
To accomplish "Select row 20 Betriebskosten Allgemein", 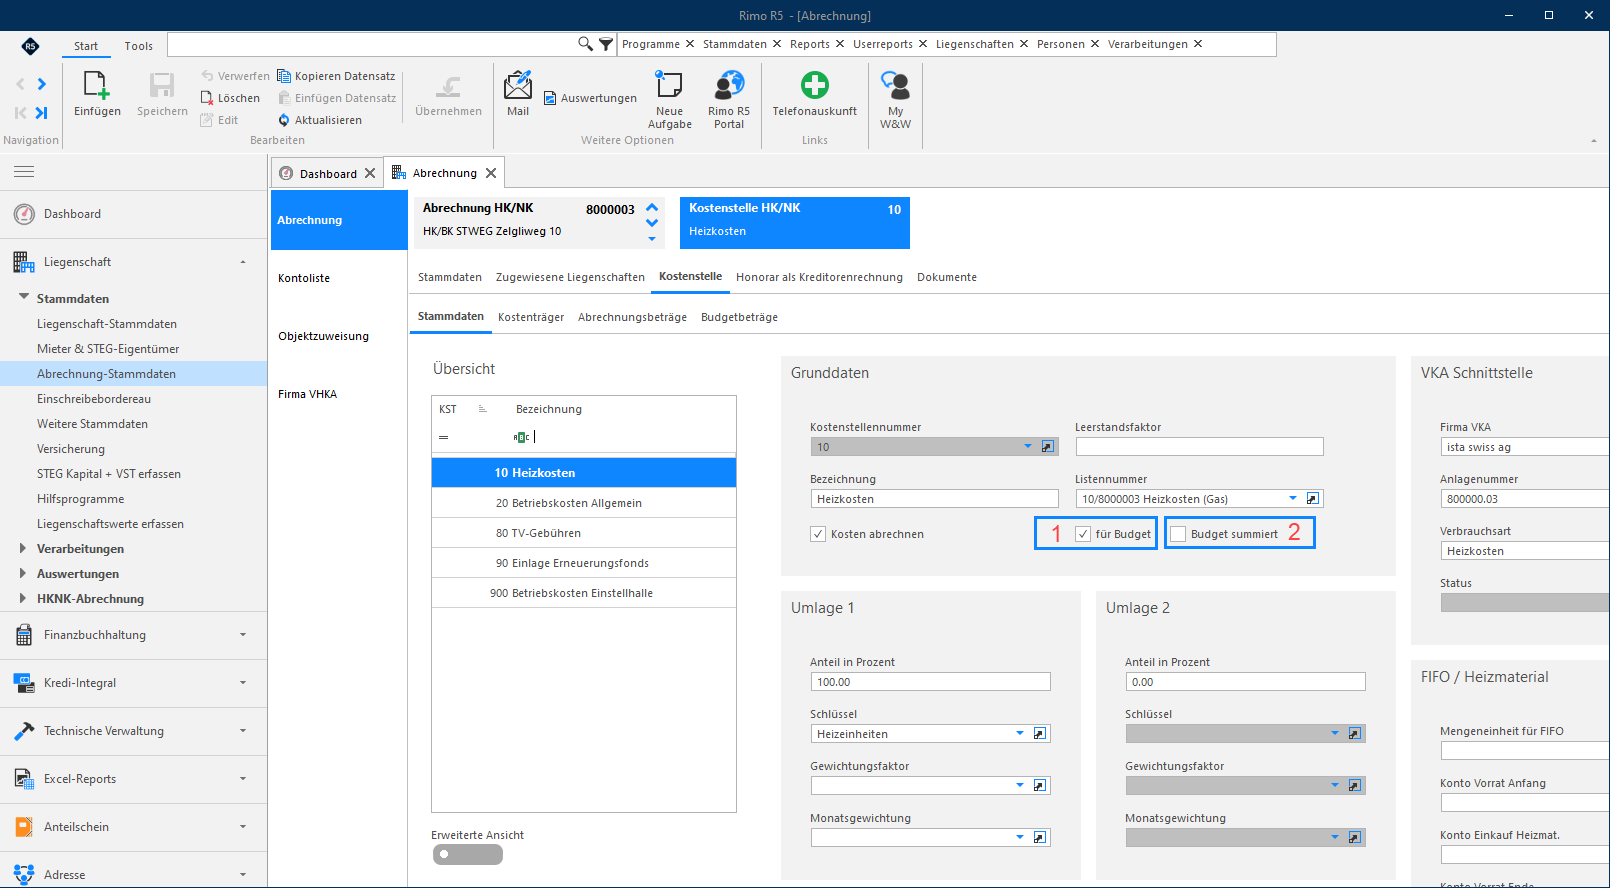I will pos(584,503).
